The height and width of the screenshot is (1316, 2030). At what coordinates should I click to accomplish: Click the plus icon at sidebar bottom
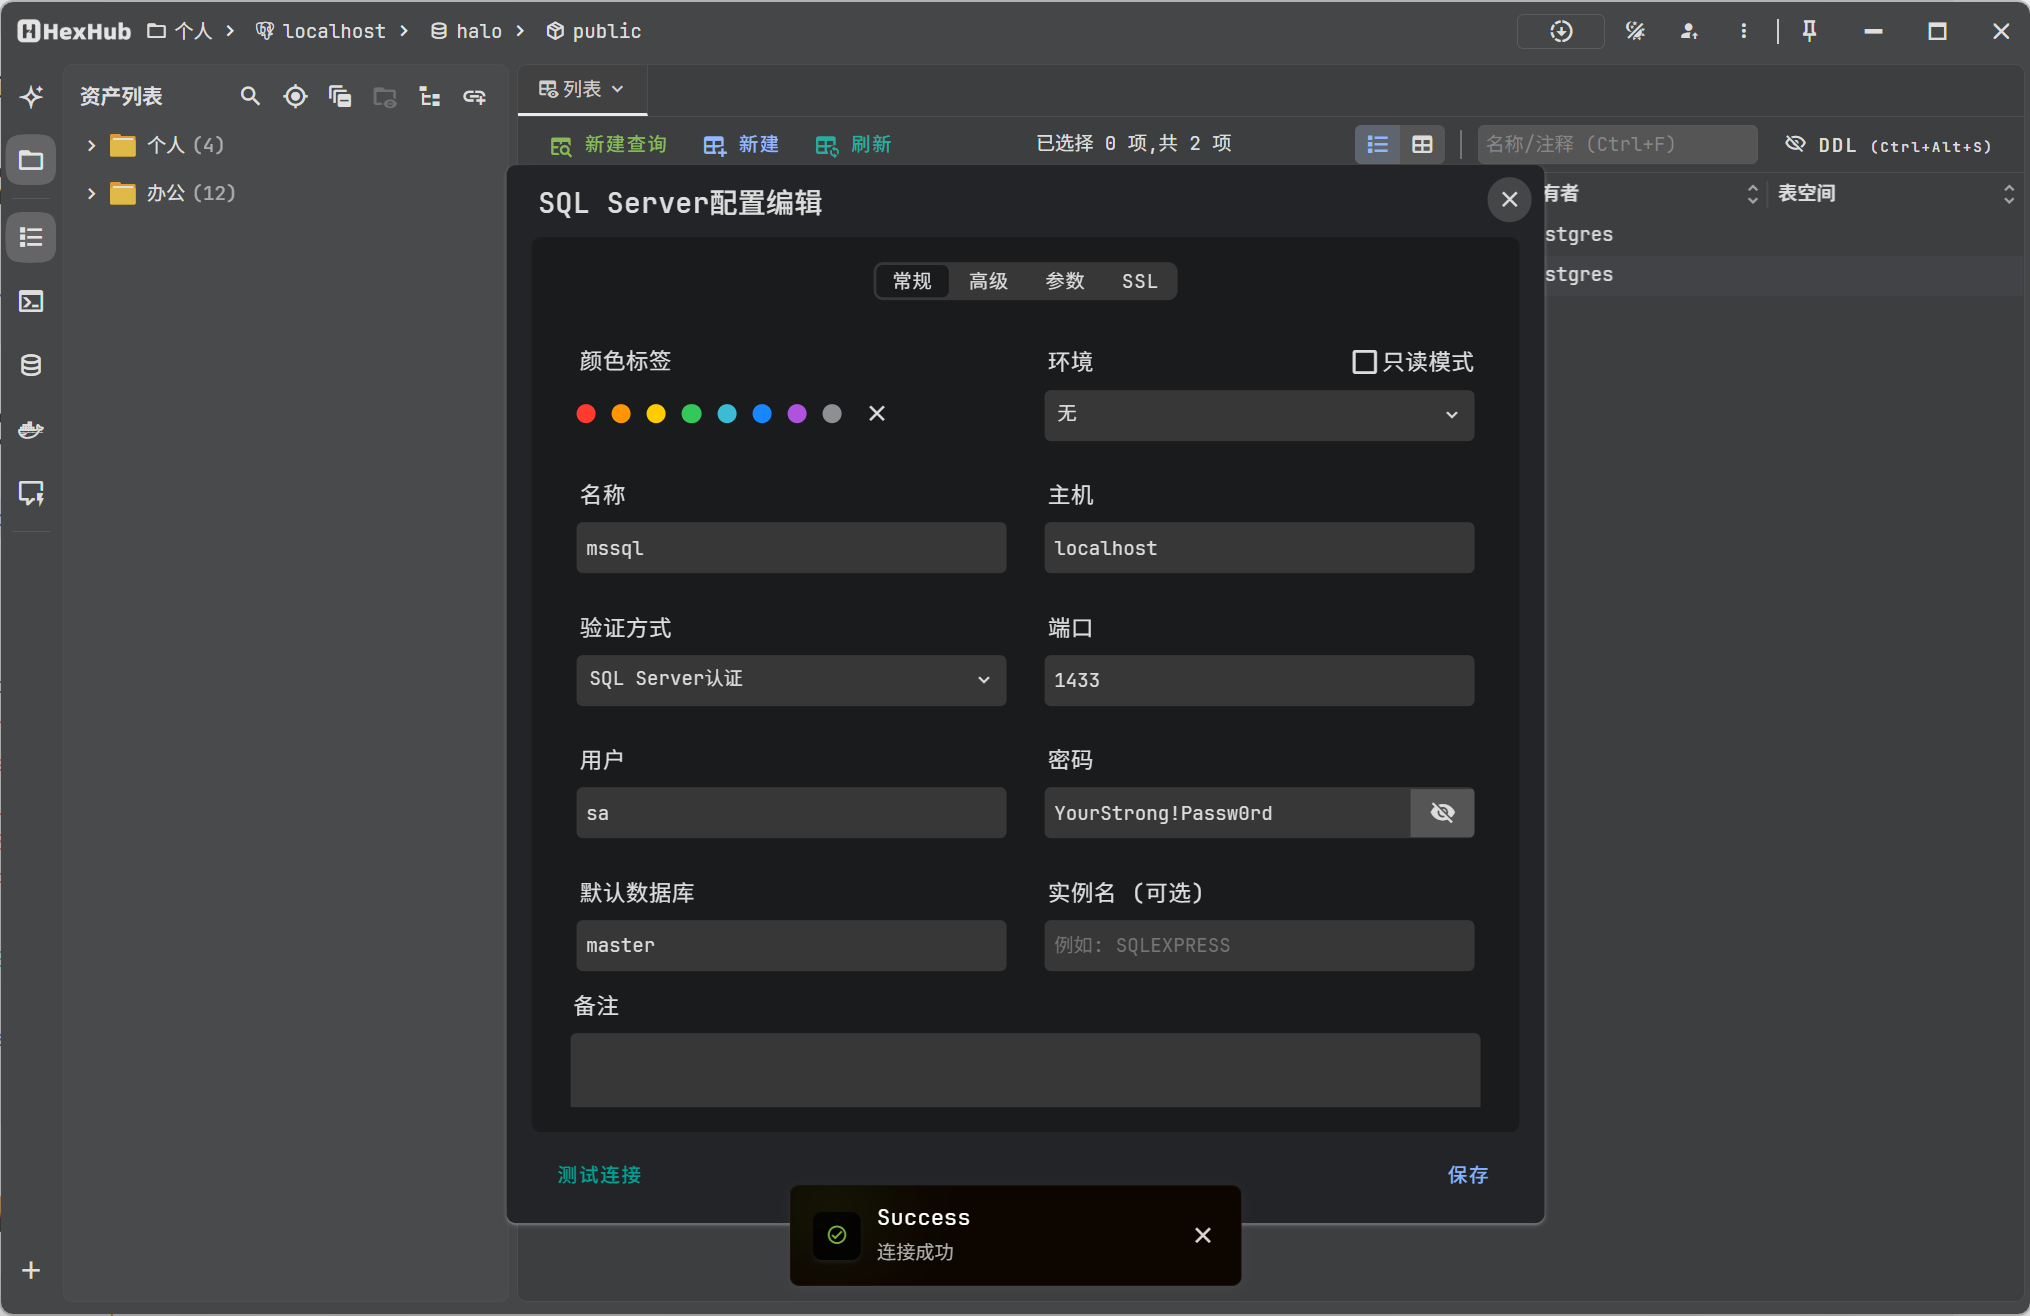click(x=31, y=1270)
